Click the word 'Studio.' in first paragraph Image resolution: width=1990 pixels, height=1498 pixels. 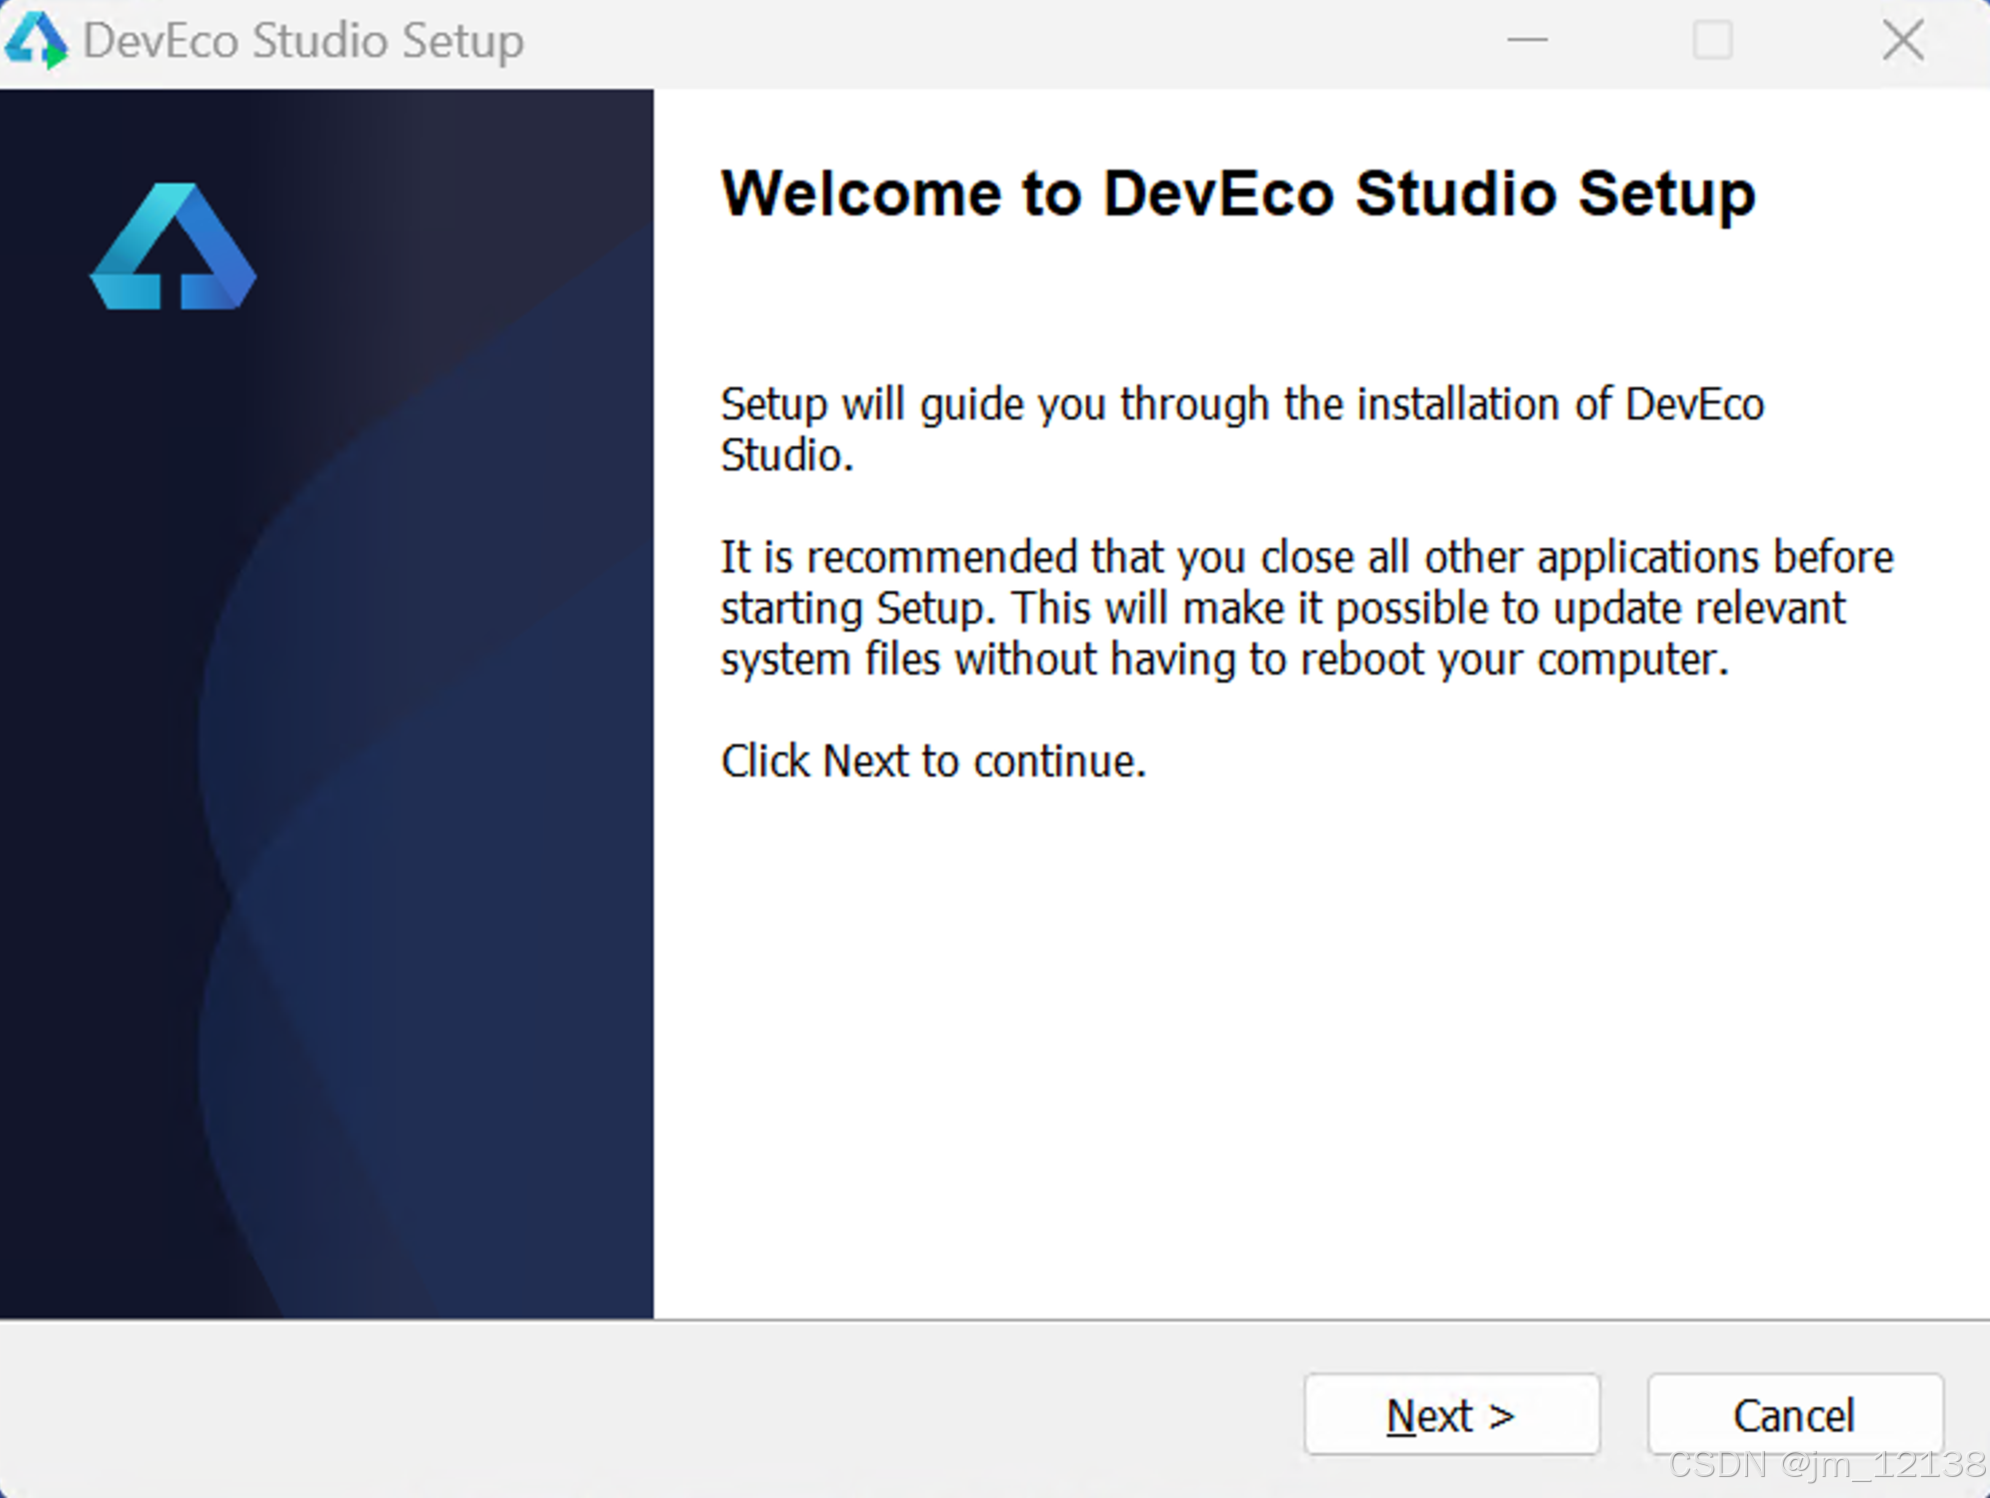click(x=787, y=455)
